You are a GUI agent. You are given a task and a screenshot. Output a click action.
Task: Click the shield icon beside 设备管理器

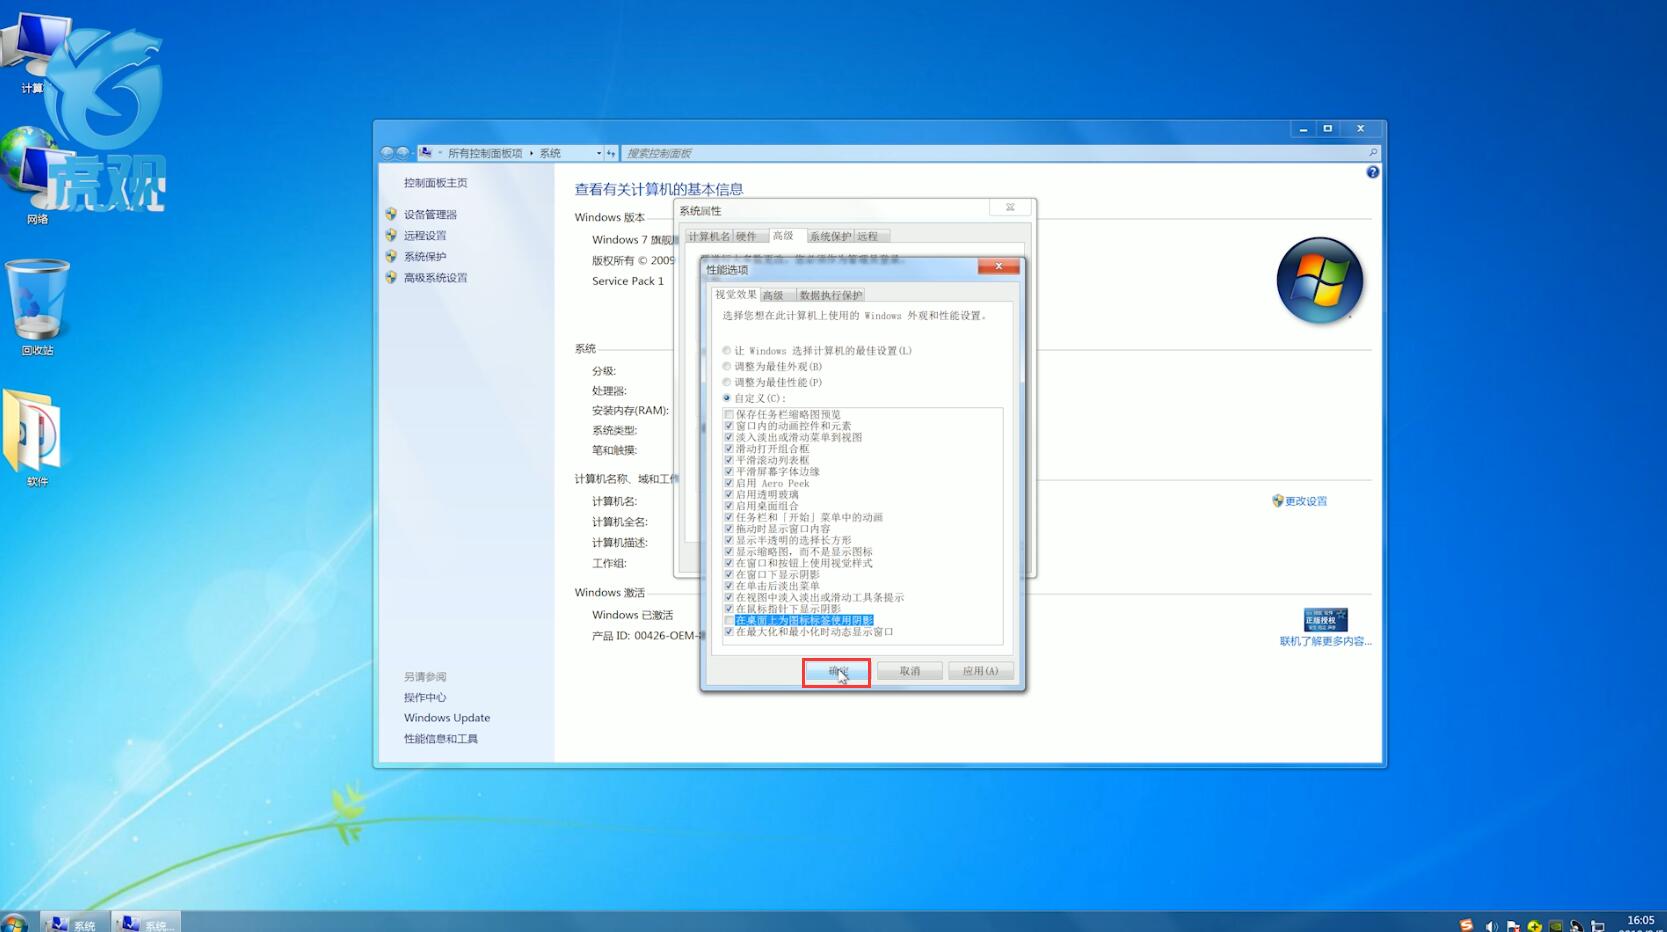(x=391, y=214)
